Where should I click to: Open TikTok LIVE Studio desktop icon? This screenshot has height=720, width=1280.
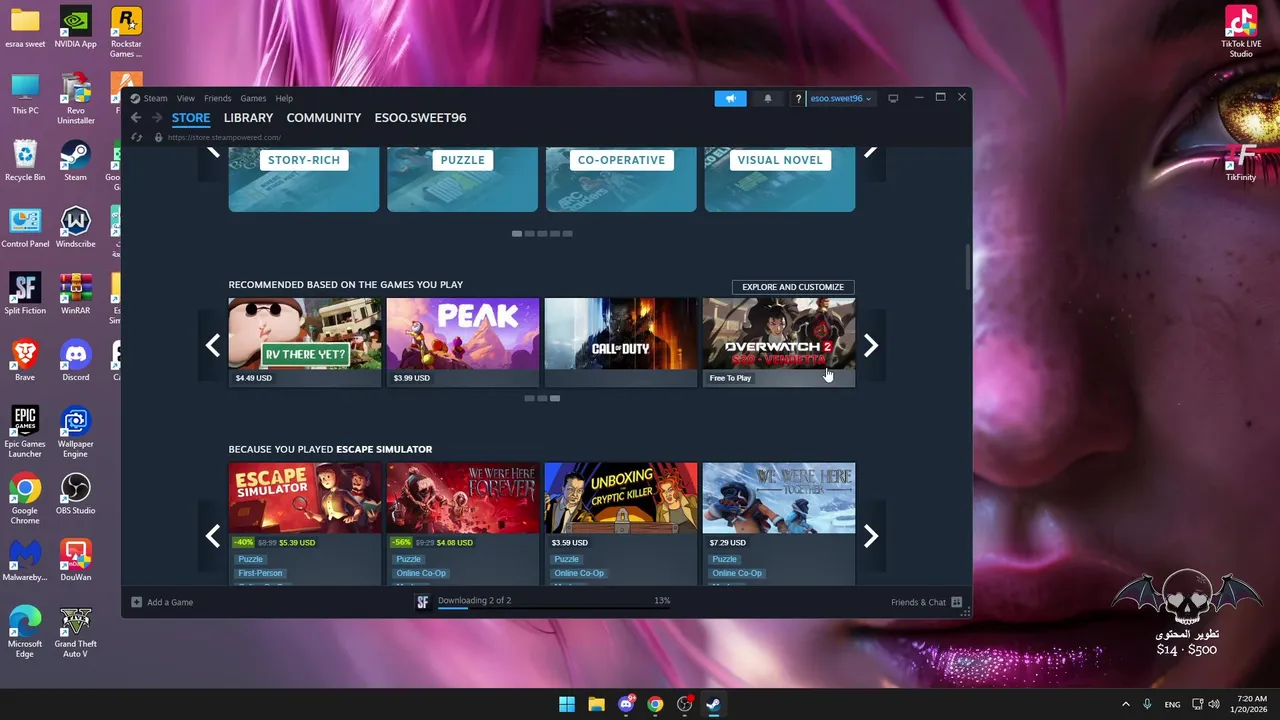(1241, 32)
